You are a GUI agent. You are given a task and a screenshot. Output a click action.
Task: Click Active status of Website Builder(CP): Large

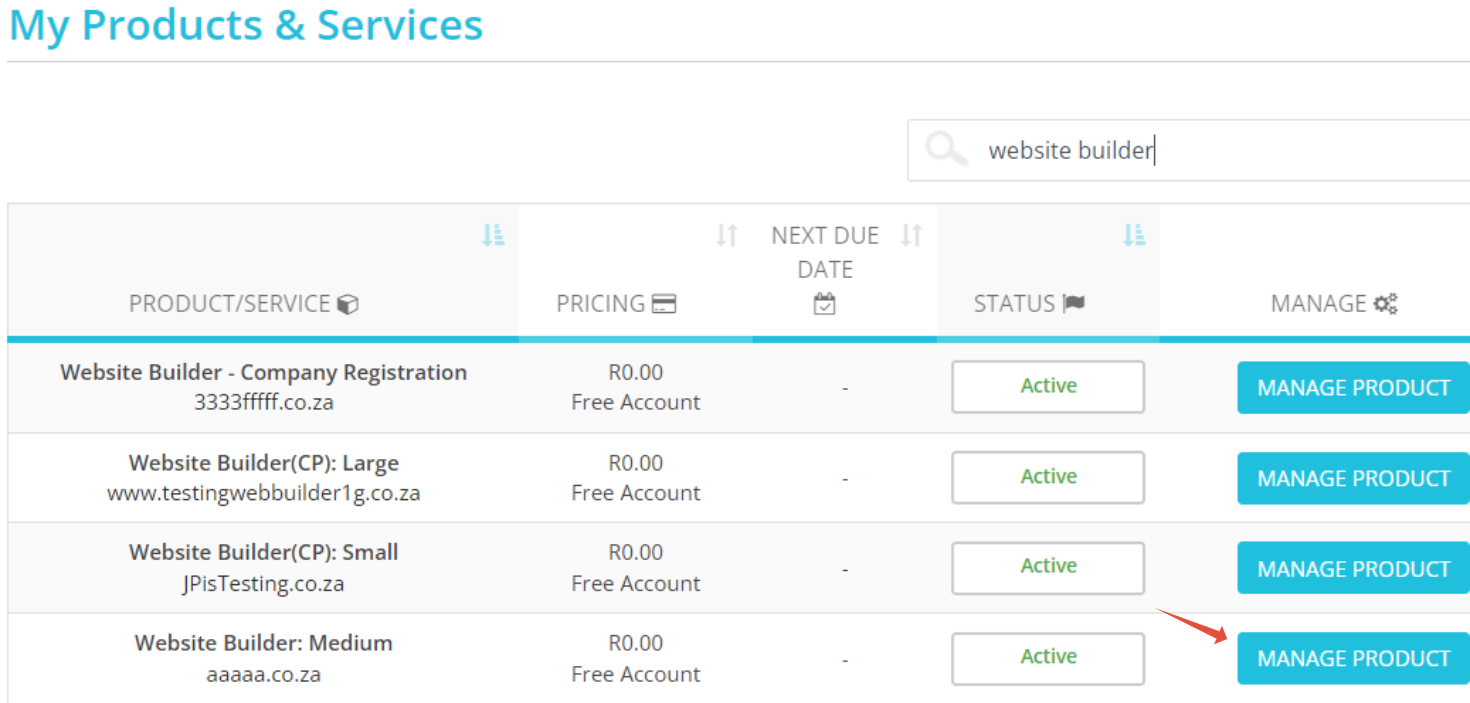pos(1048,477)
